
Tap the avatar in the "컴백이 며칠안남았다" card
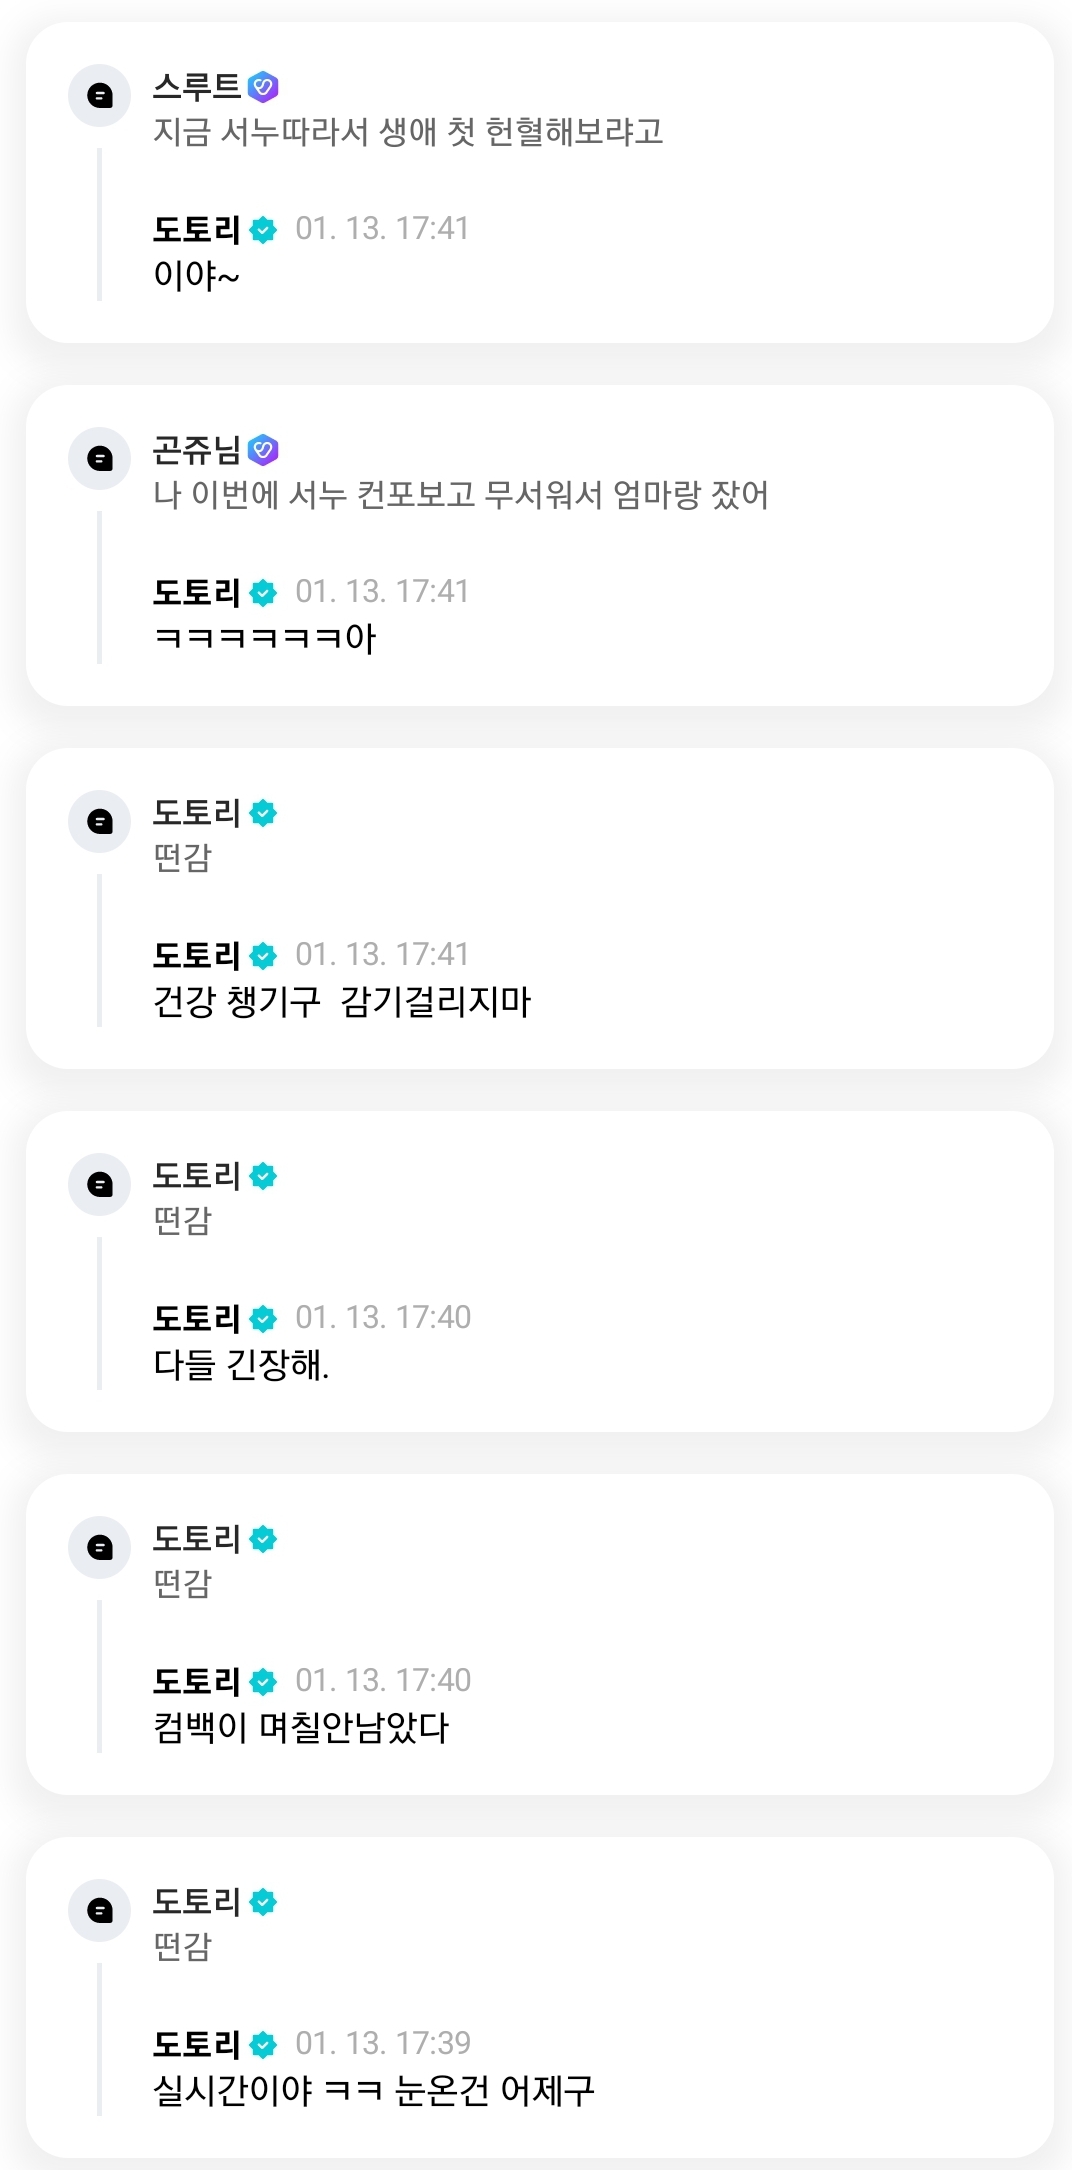(x=99, y=1548)
